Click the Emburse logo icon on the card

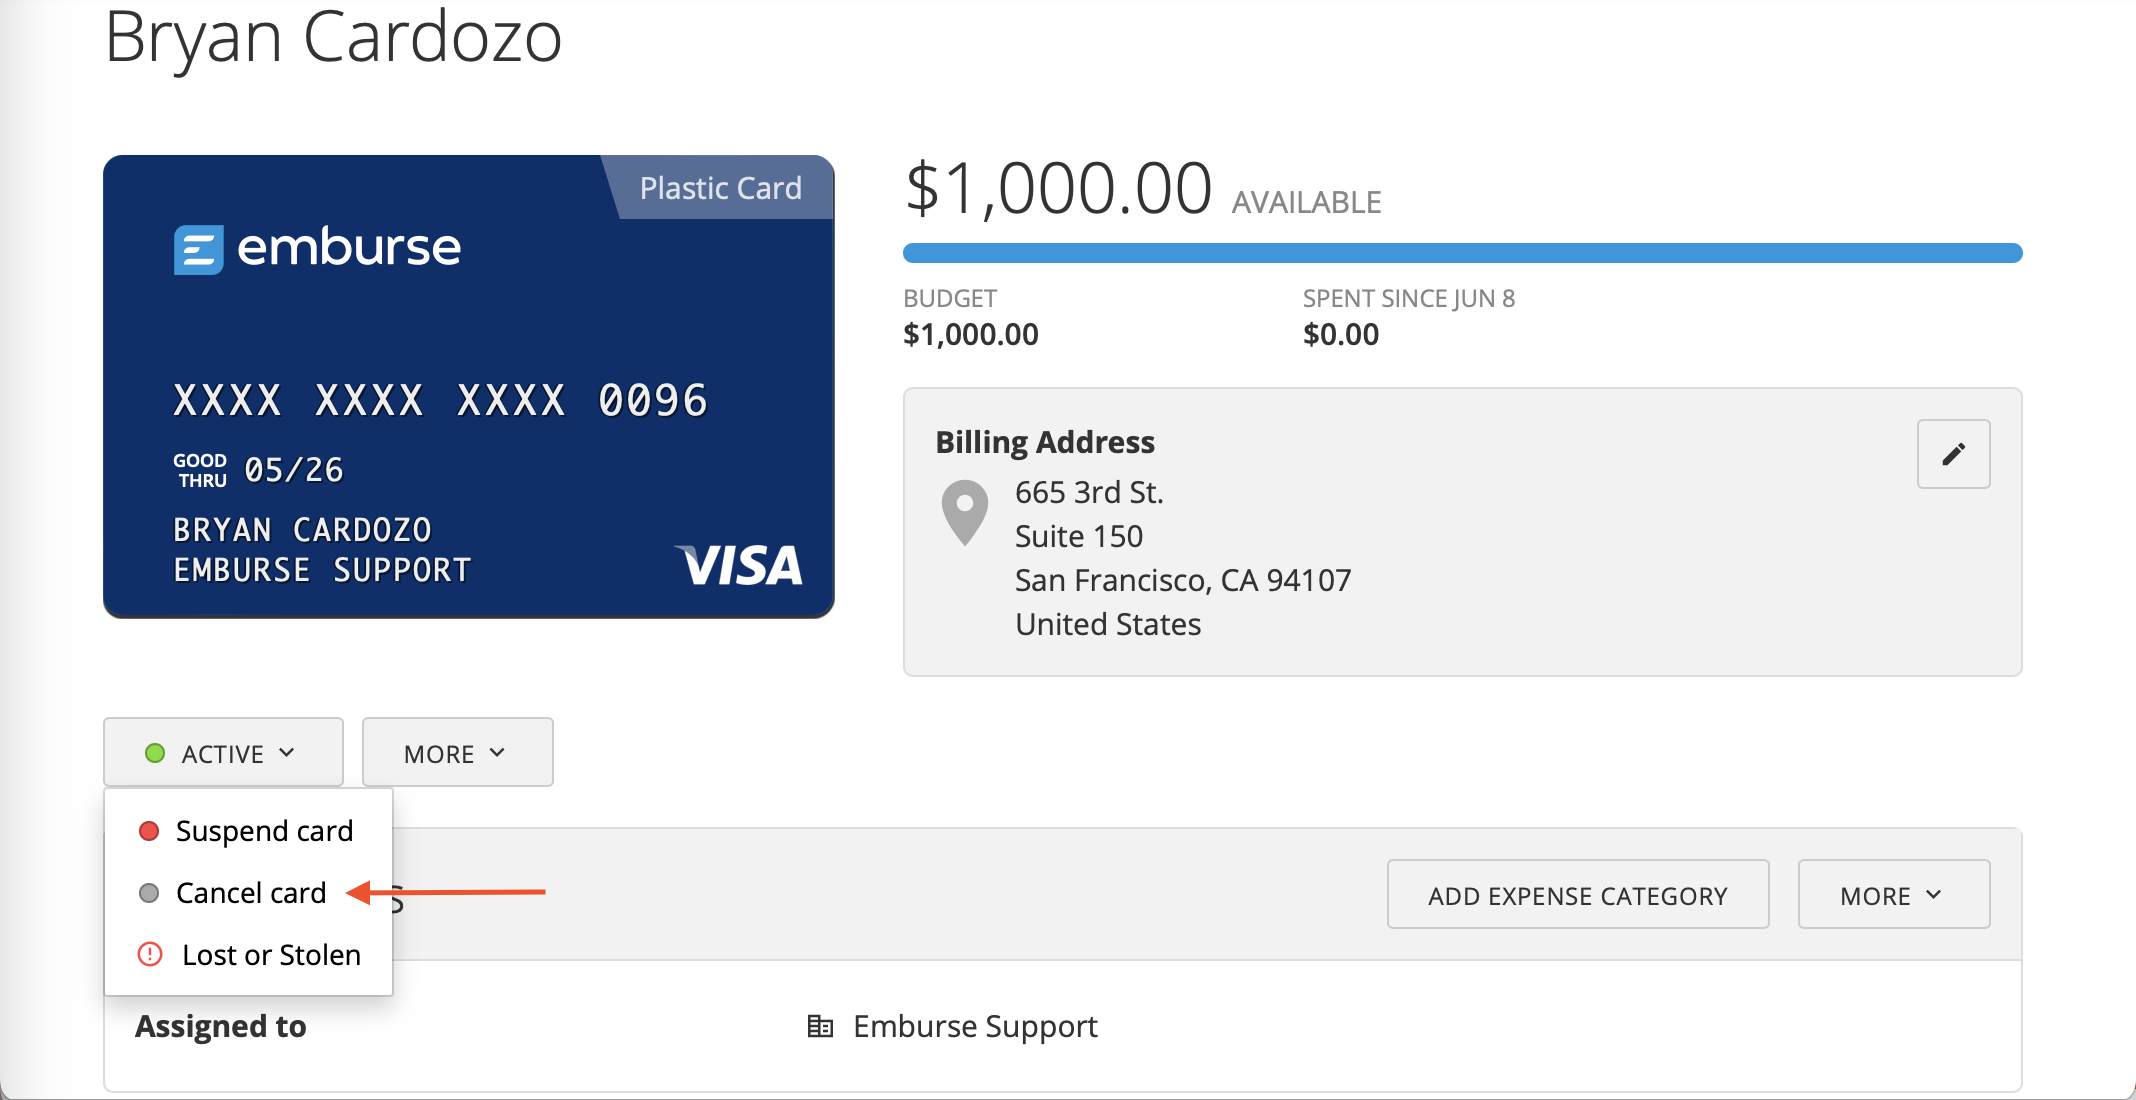[198, 249]
